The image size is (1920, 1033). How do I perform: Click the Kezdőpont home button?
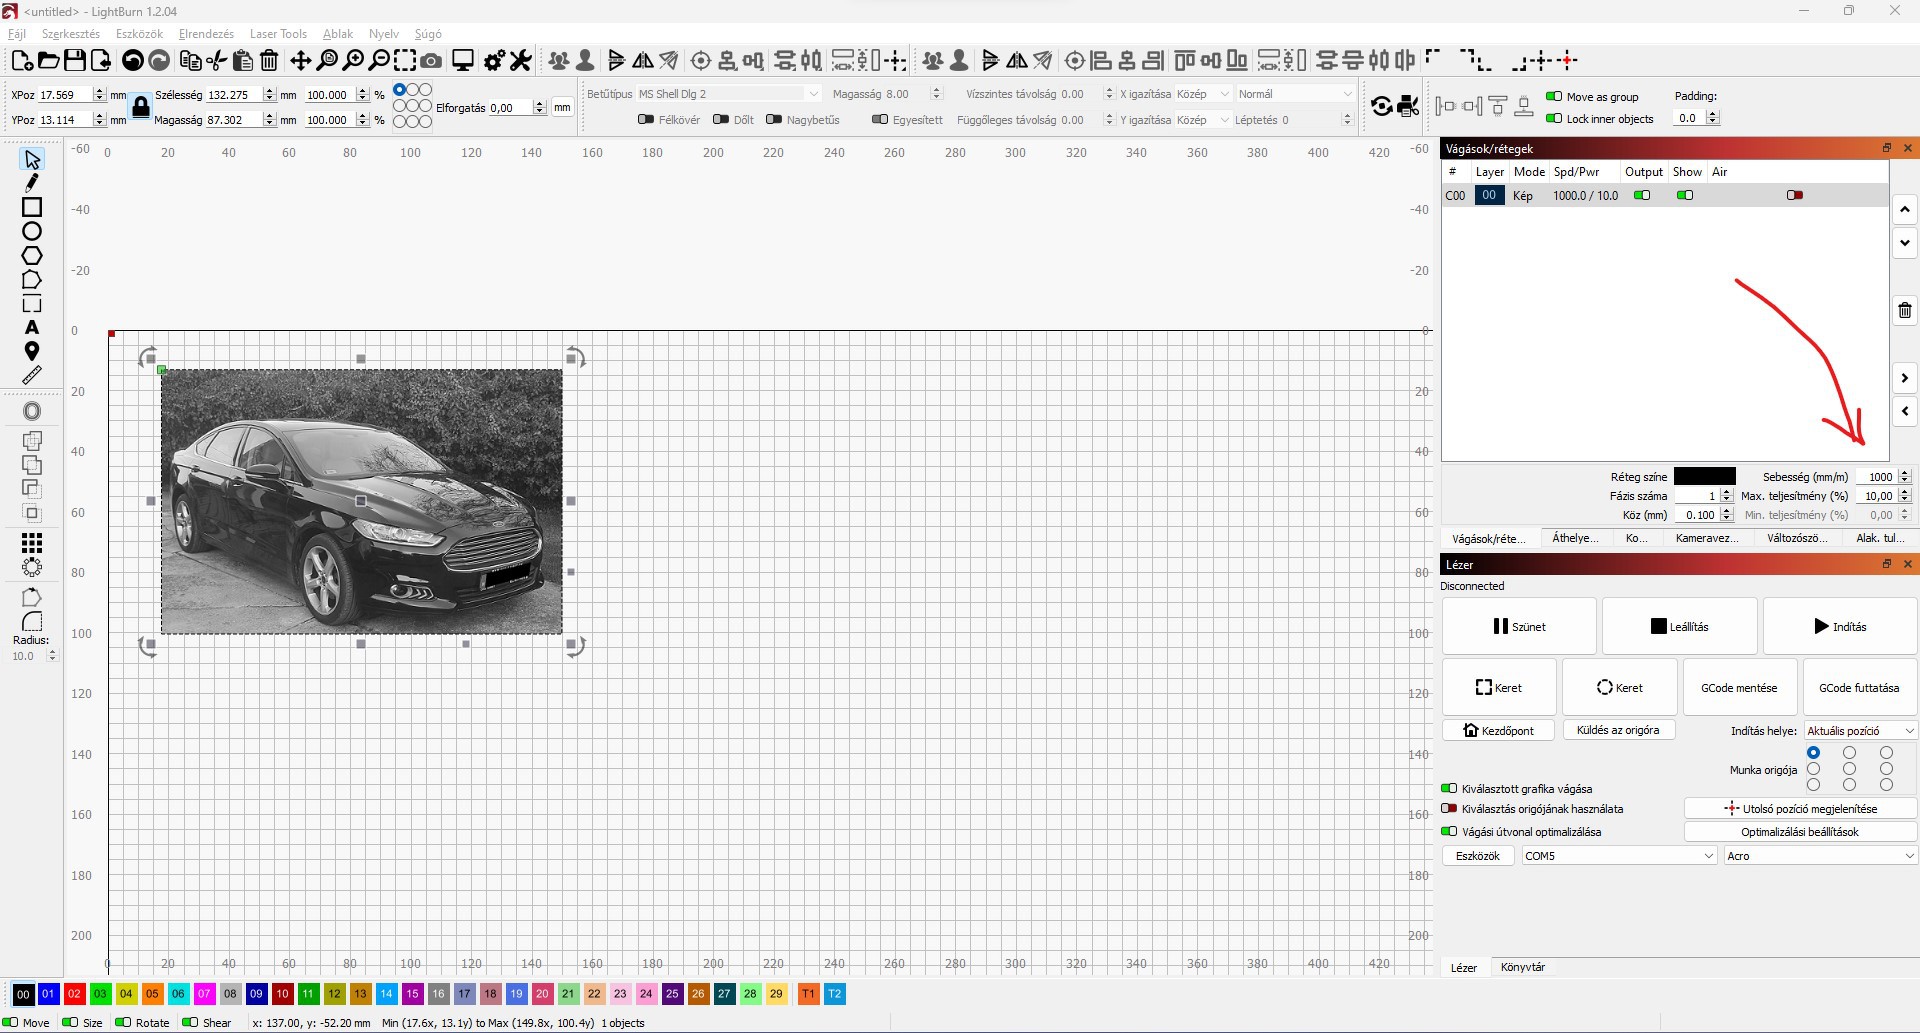(1498, 731)
